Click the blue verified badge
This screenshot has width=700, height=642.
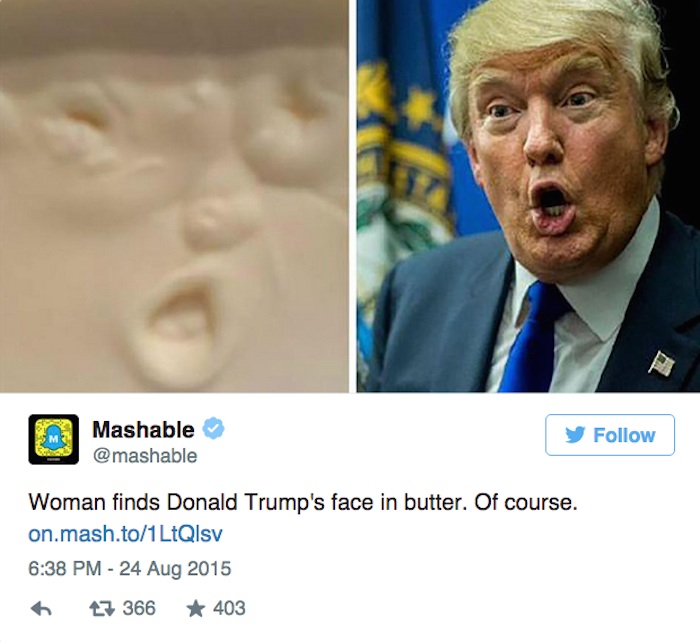pos(213,429)
